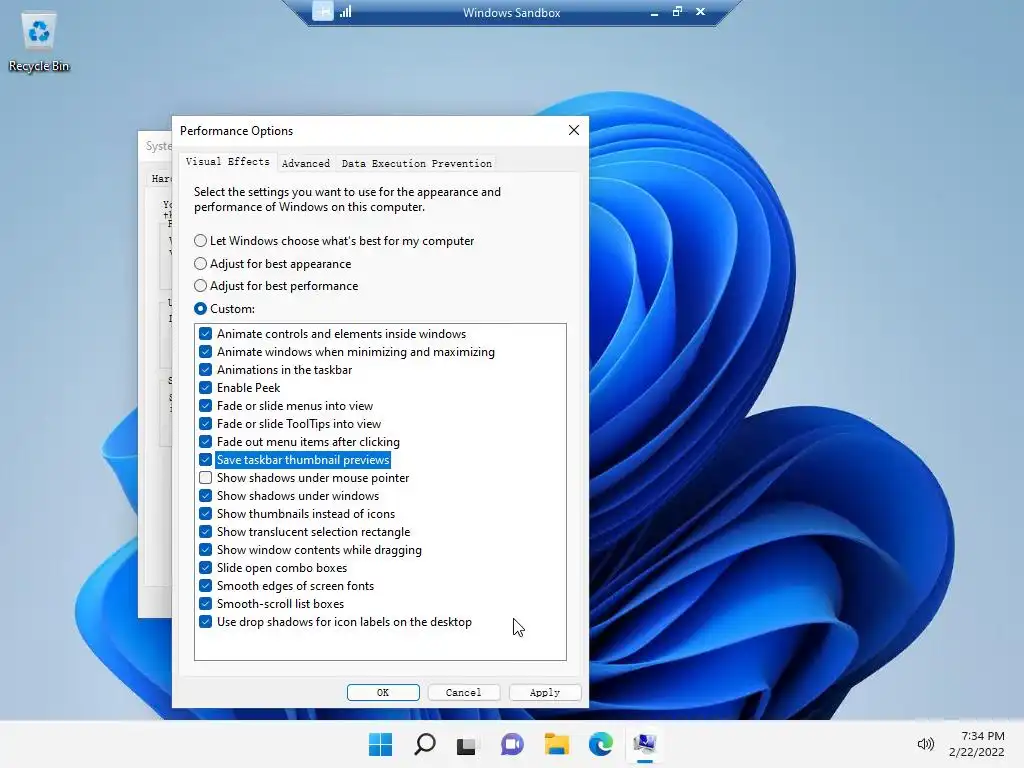The height and width of the screenshot is (768, 1024).
Task: Open taskbar Search
Action: (x=424, y=744)
